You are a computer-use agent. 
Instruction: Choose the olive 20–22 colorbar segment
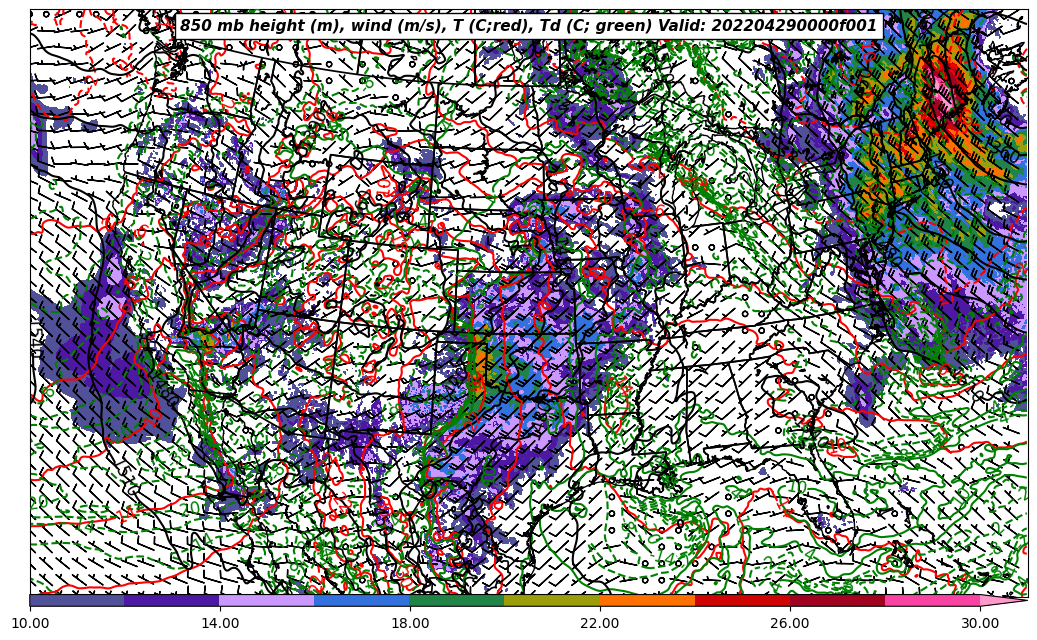(552, 601)
